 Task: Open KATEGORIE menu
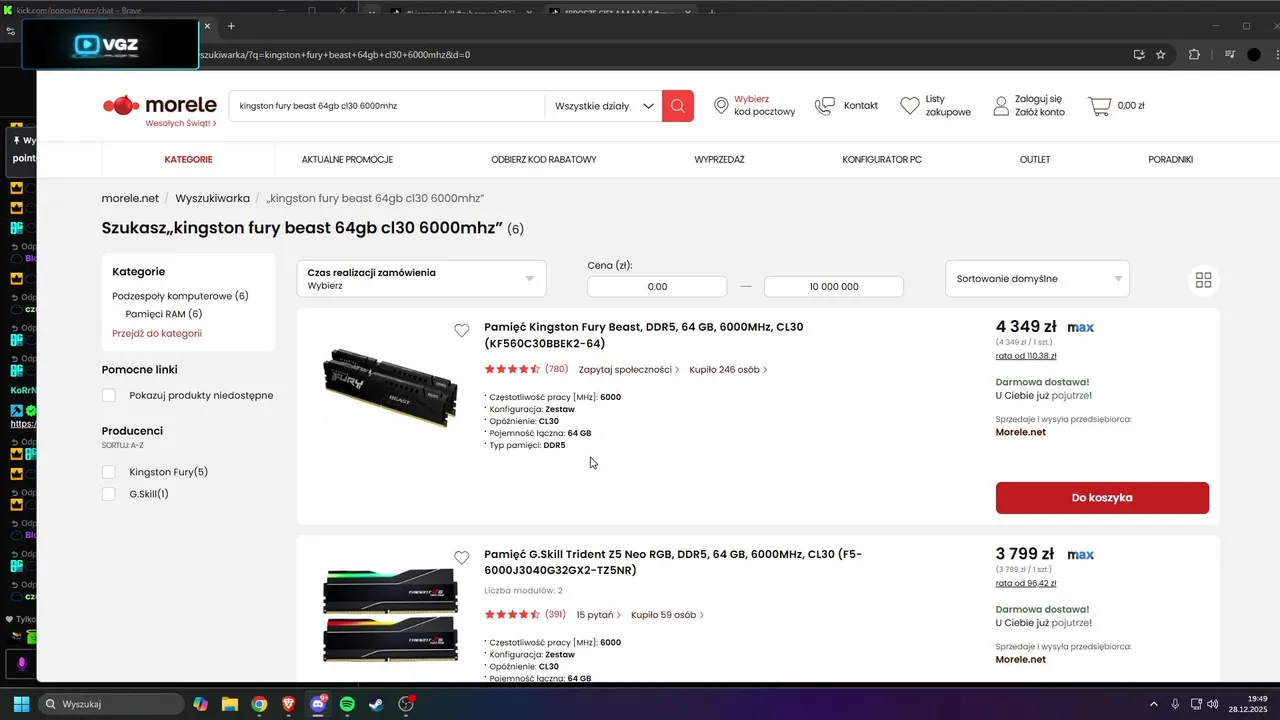tap(188, 159)
